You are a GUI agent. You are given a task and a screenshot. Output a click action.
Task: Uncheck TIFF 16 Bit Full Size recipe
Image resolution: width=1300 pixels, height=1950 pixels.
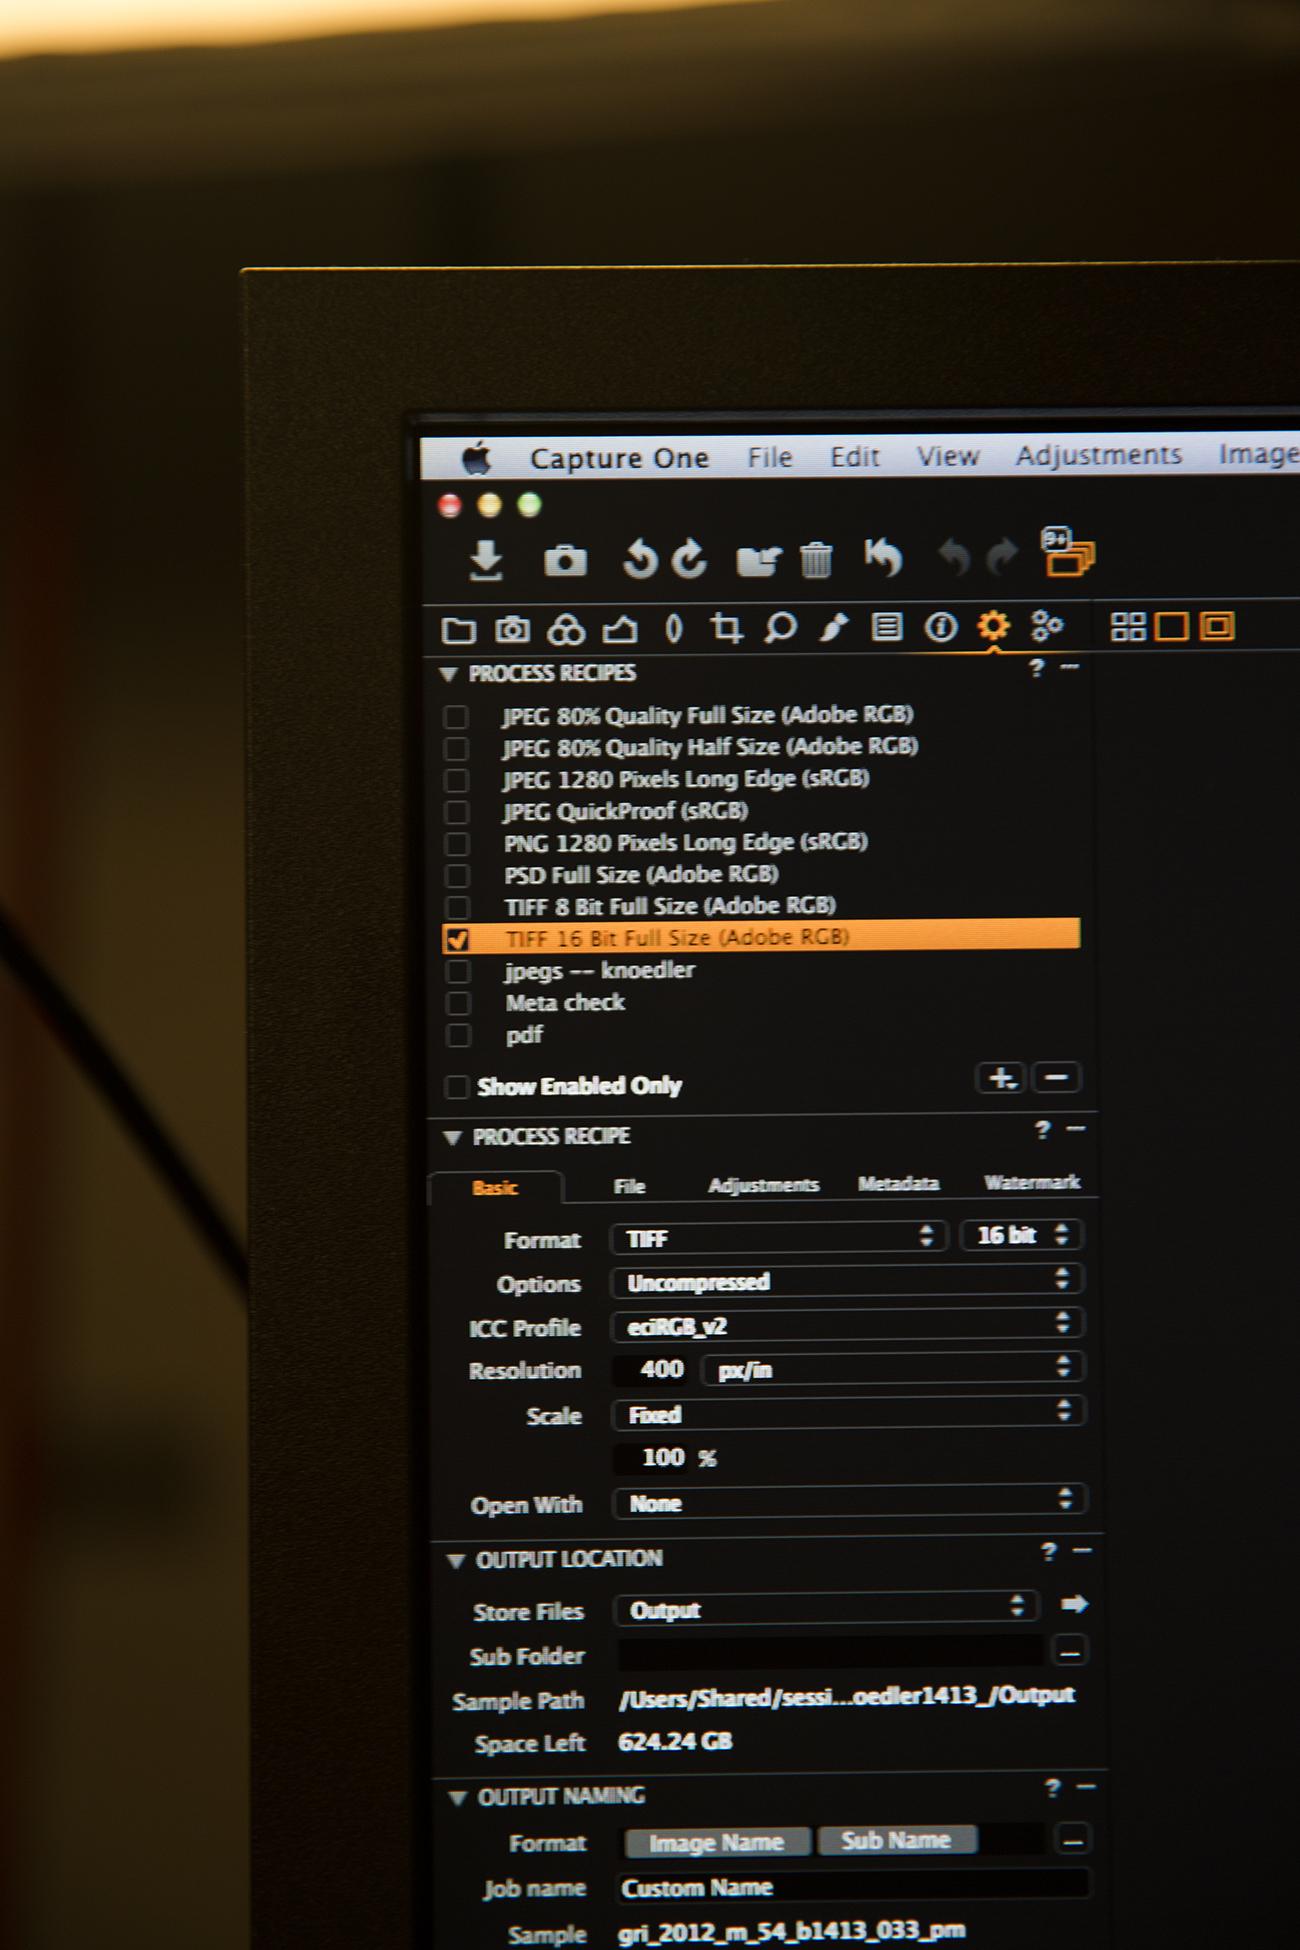pyautogui.click(x=458, y=939)
